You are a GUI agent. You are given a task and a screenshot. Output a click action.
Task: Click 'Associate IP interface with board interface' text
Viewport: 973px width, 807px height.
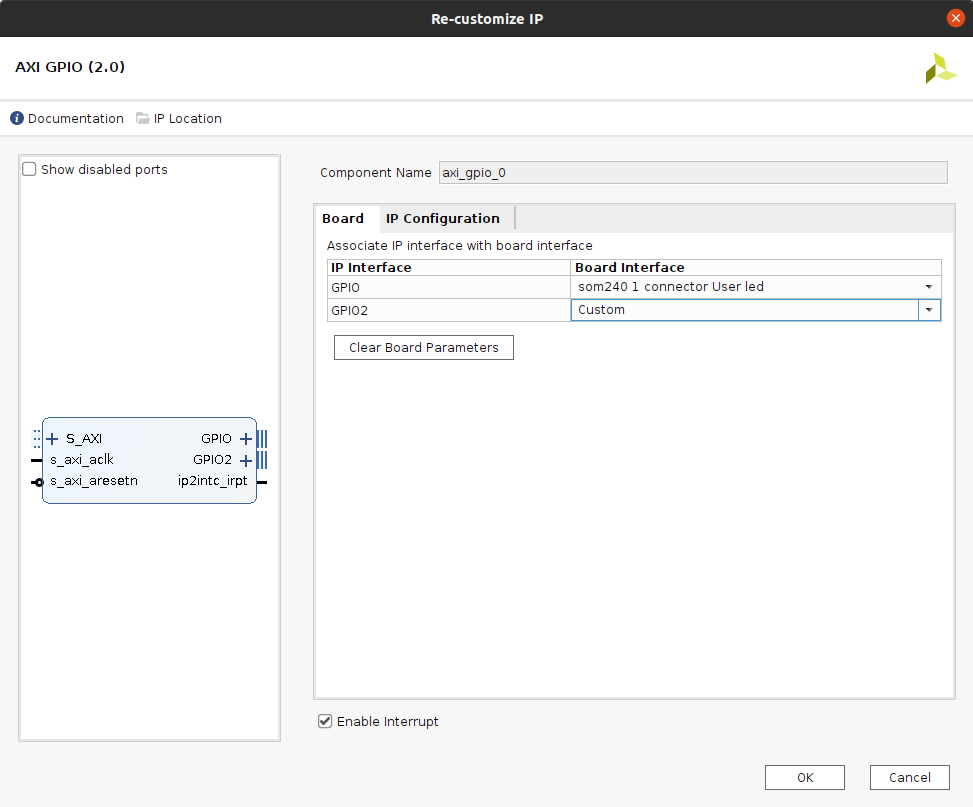(460, 246)
